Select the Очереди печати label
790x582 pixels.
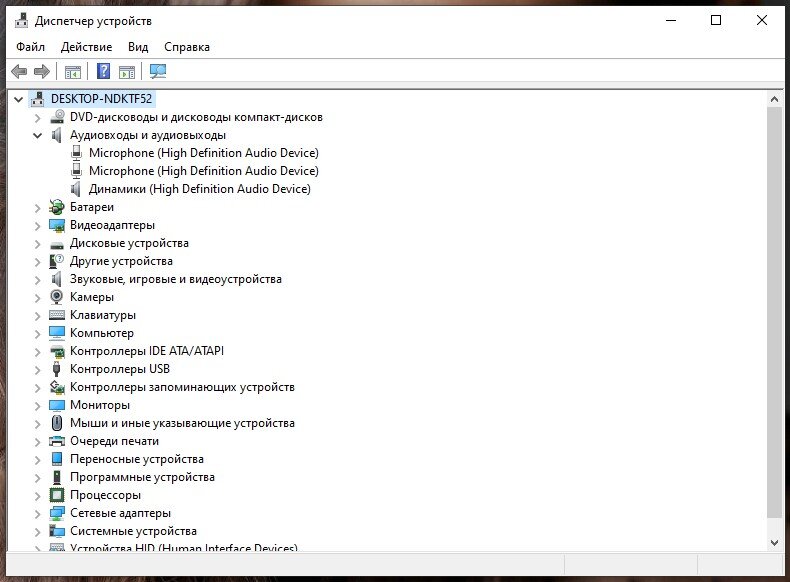(114, 441)
